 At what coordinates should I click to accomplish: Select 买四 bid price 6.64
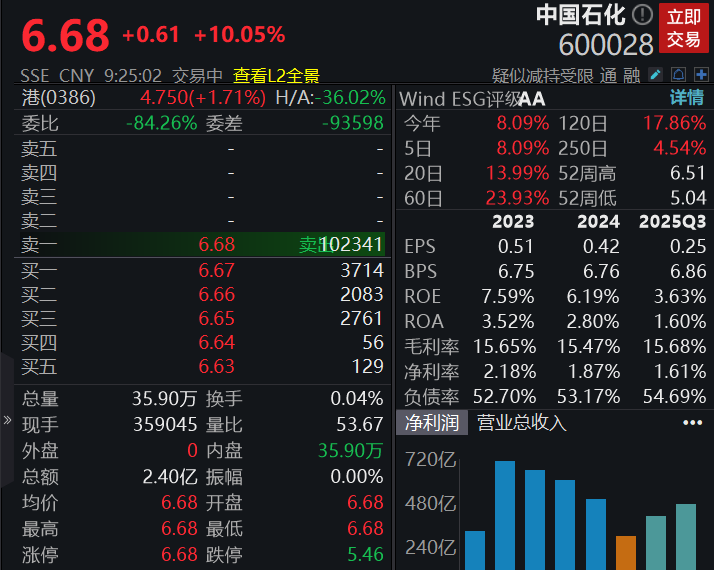coord(217,342)
